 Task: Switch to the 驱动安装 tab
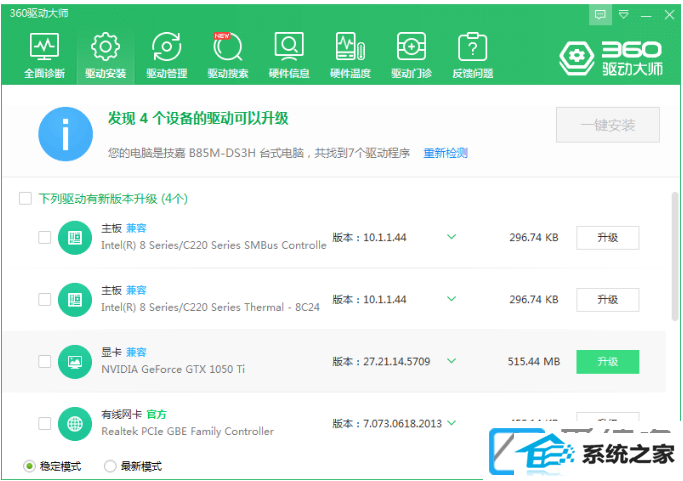[105, 55]
